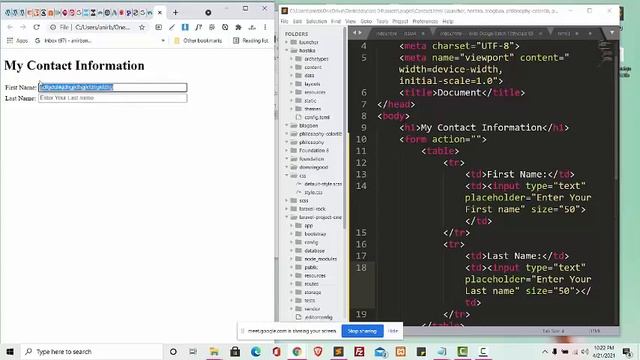Expand the node_modules folder

point(291,259)
